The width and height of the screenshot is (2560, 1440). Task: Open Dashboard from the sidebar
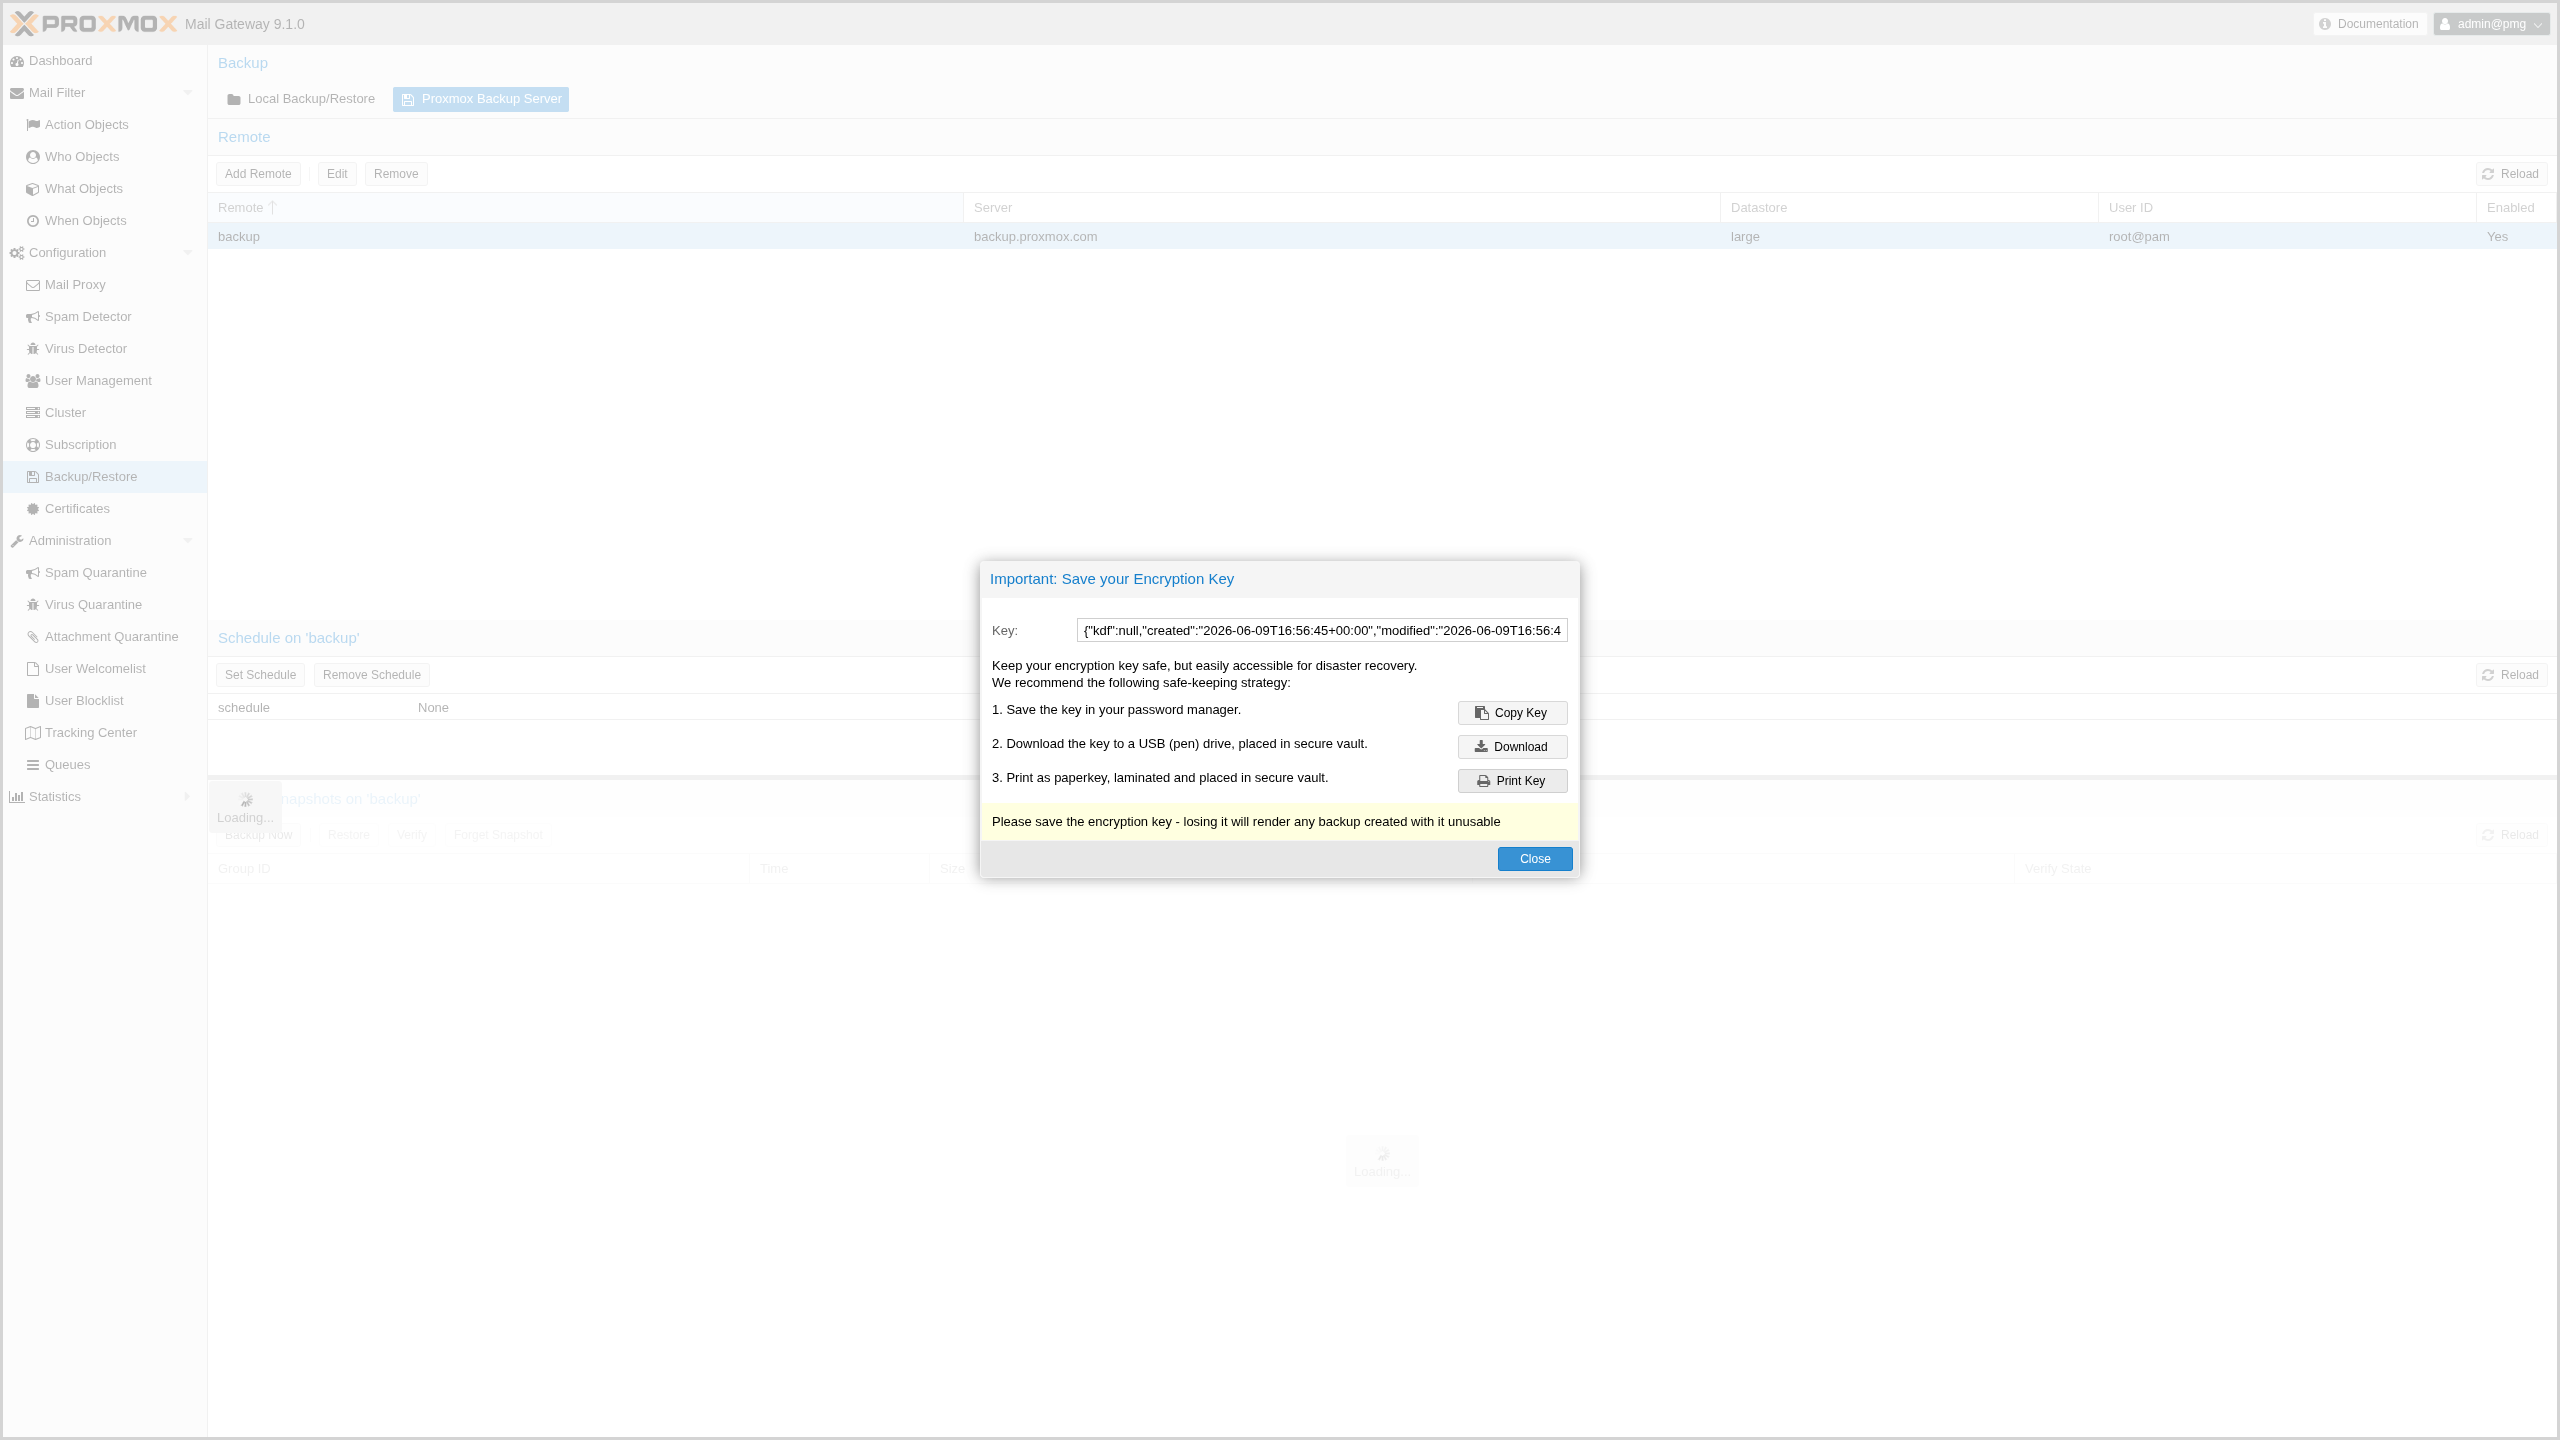point(104,61)
